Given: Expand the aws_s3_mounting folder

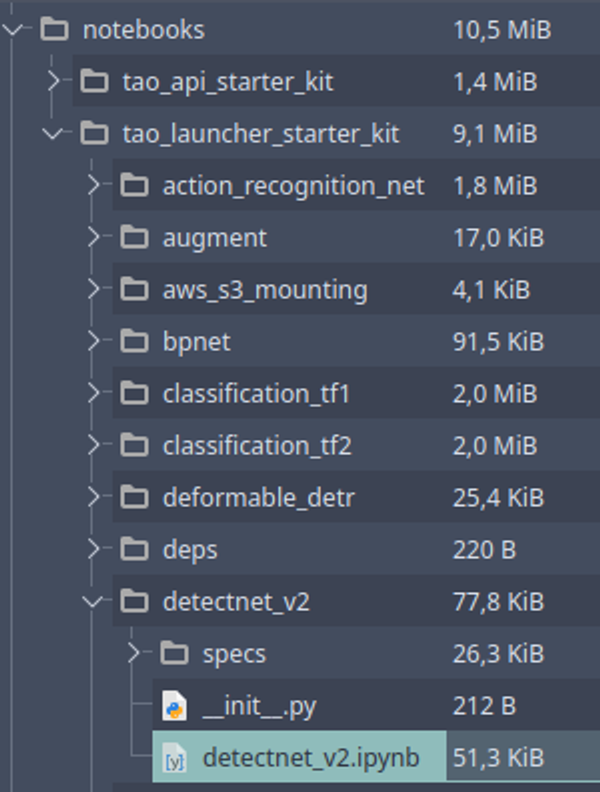Looking at the screenshot, I should pos(93,289).
